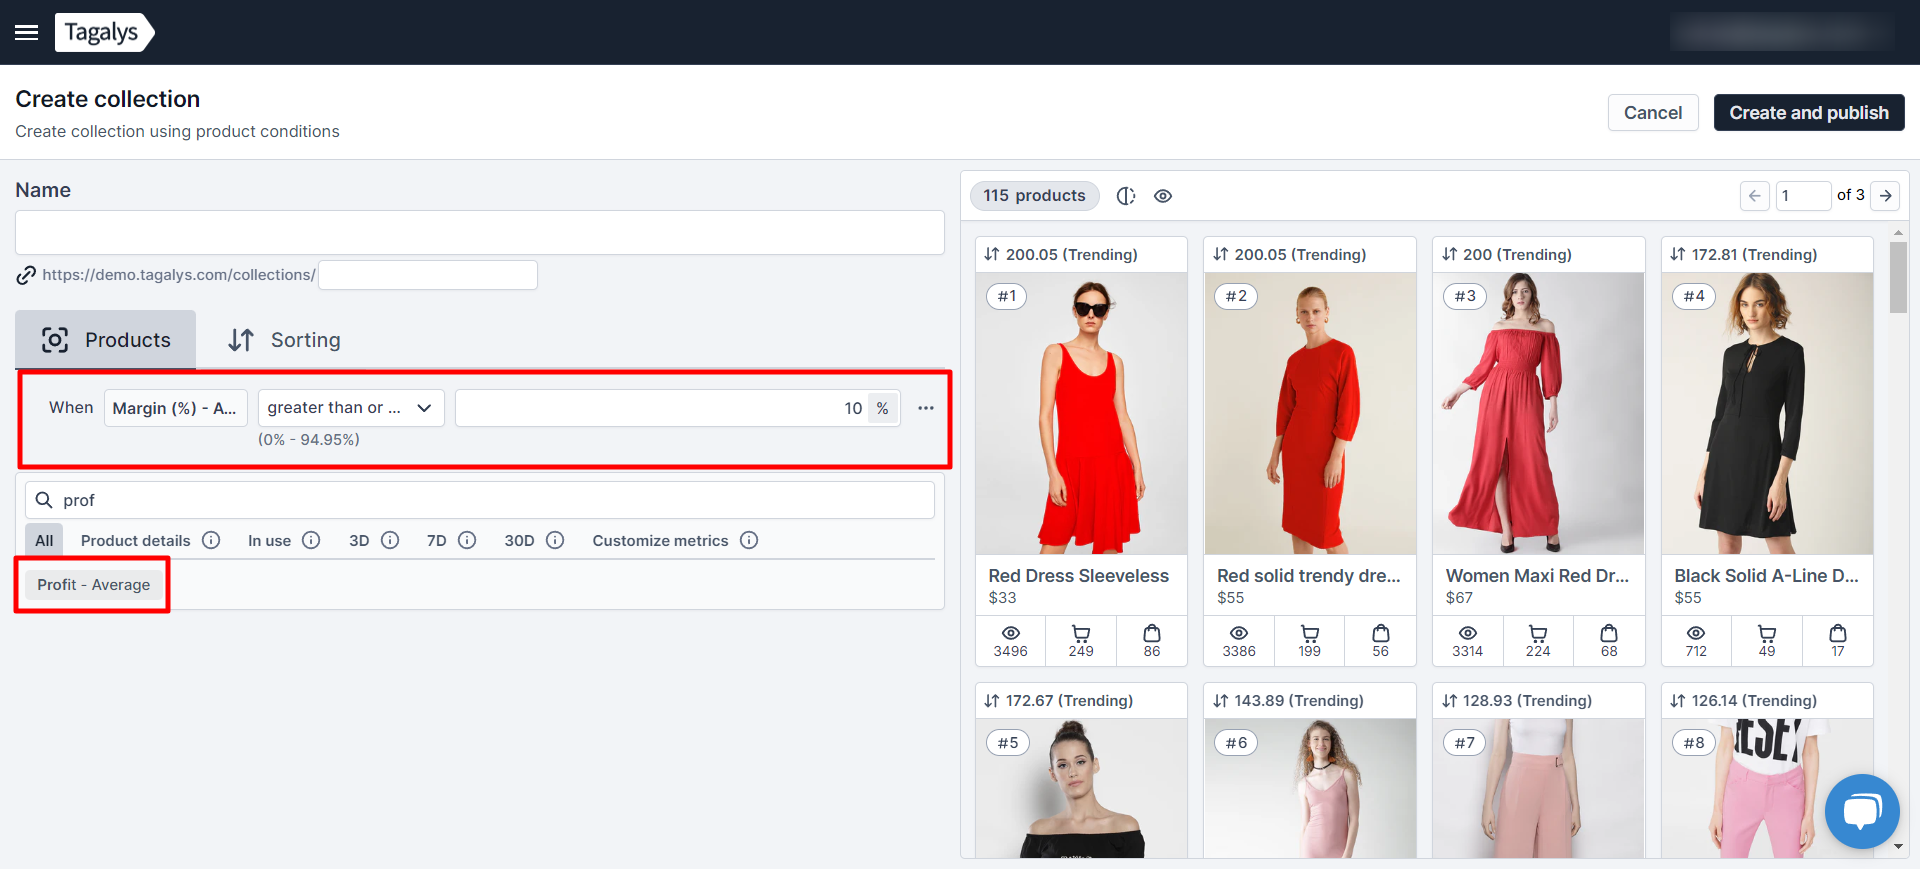Open the greater than or equal operator dropdown
The image size is (1920, 869).
(351, 408)
